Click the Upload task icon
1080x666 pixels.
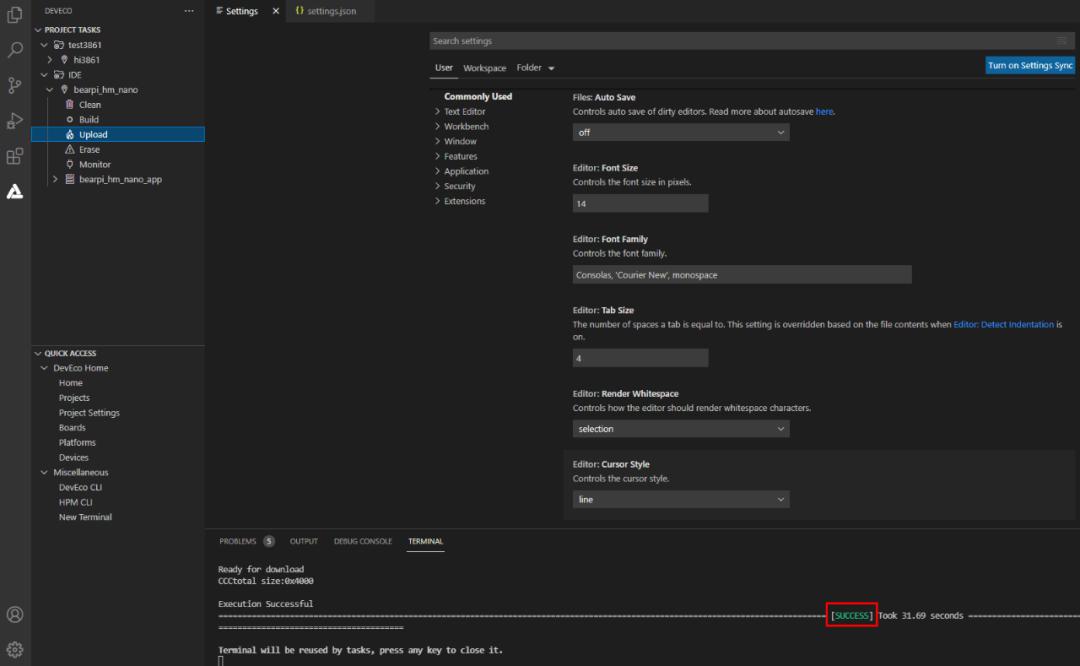pos(70,135)
